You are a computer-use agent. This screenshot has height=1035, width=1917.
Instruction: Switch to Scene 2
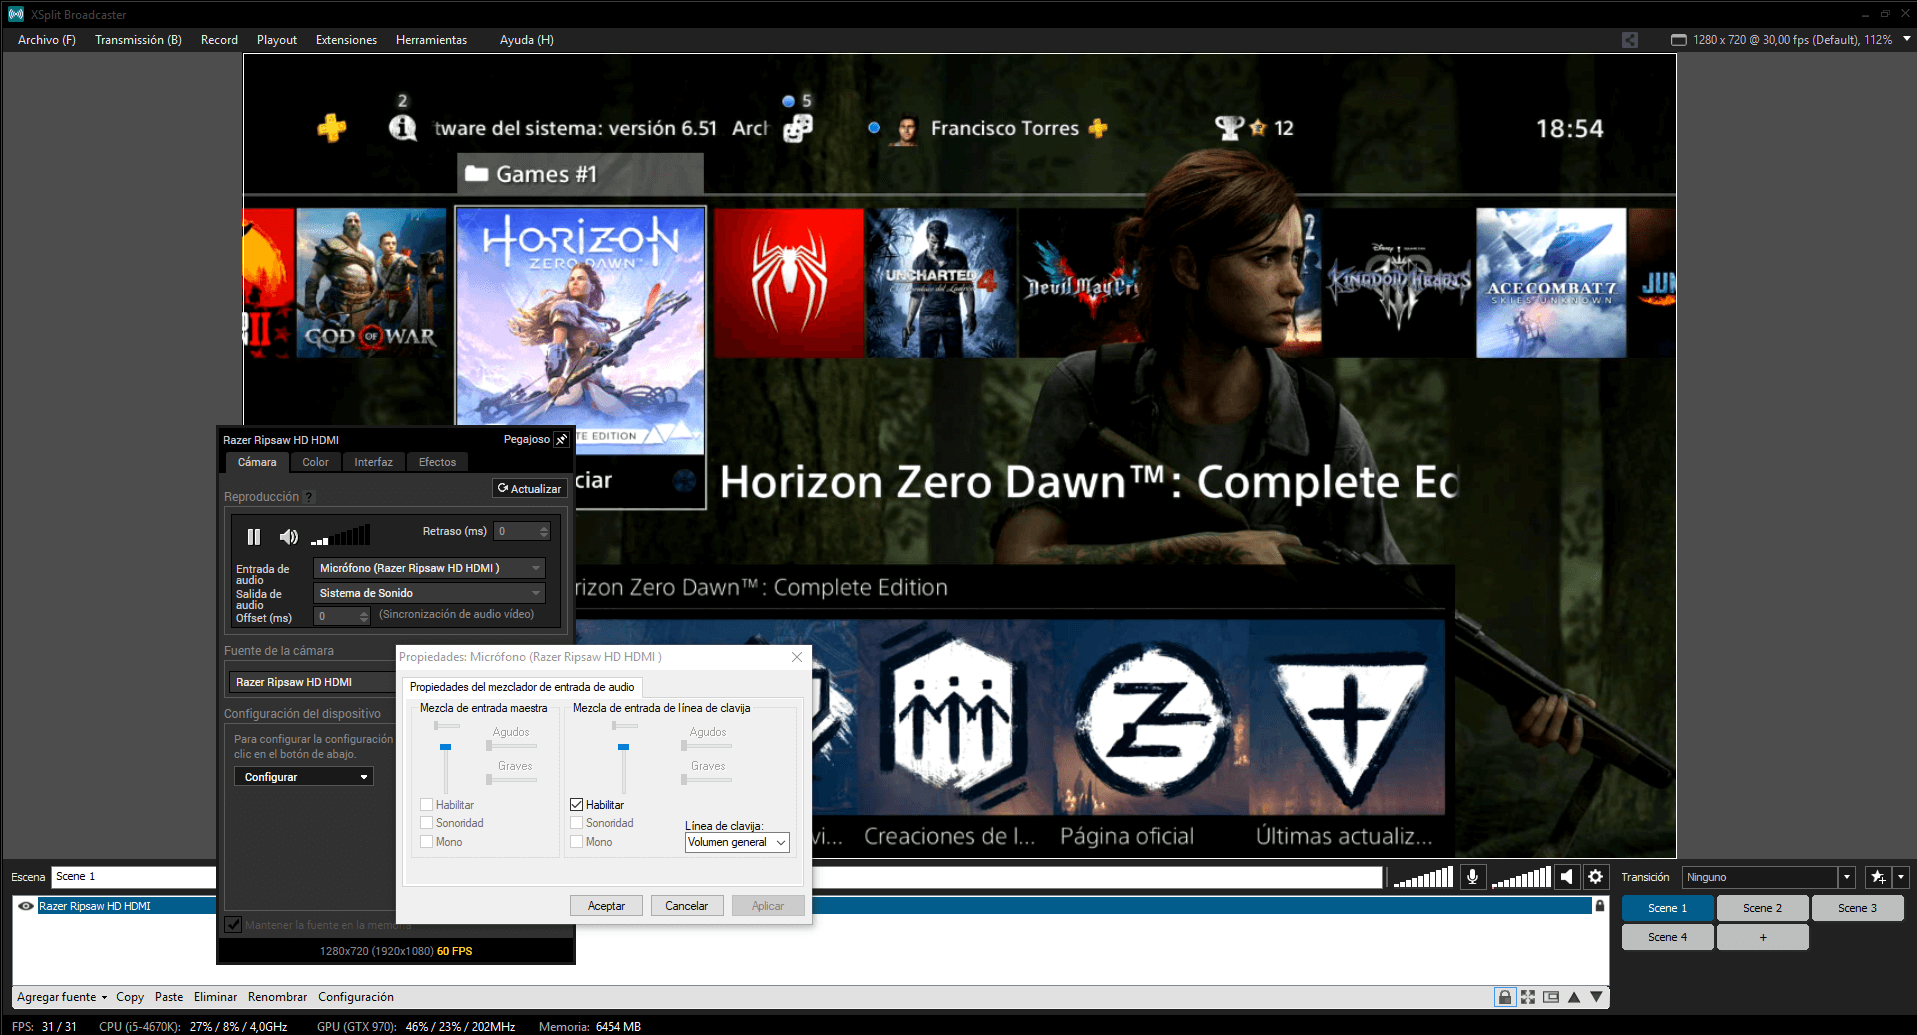click(x=1762, y=908)
